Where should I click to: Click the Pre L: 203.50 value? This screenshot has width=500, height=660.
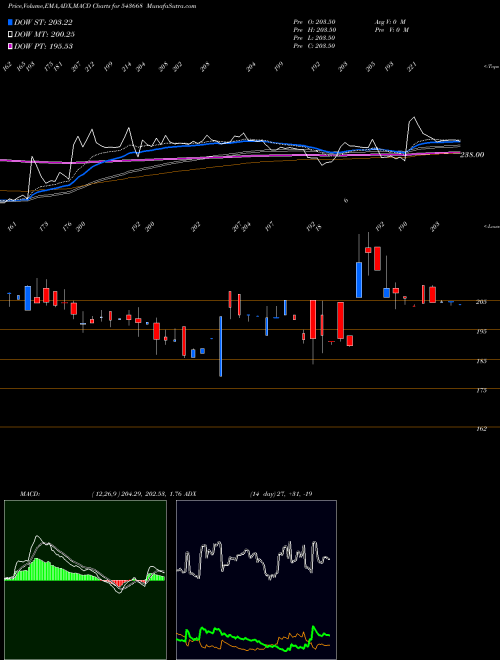314,38
